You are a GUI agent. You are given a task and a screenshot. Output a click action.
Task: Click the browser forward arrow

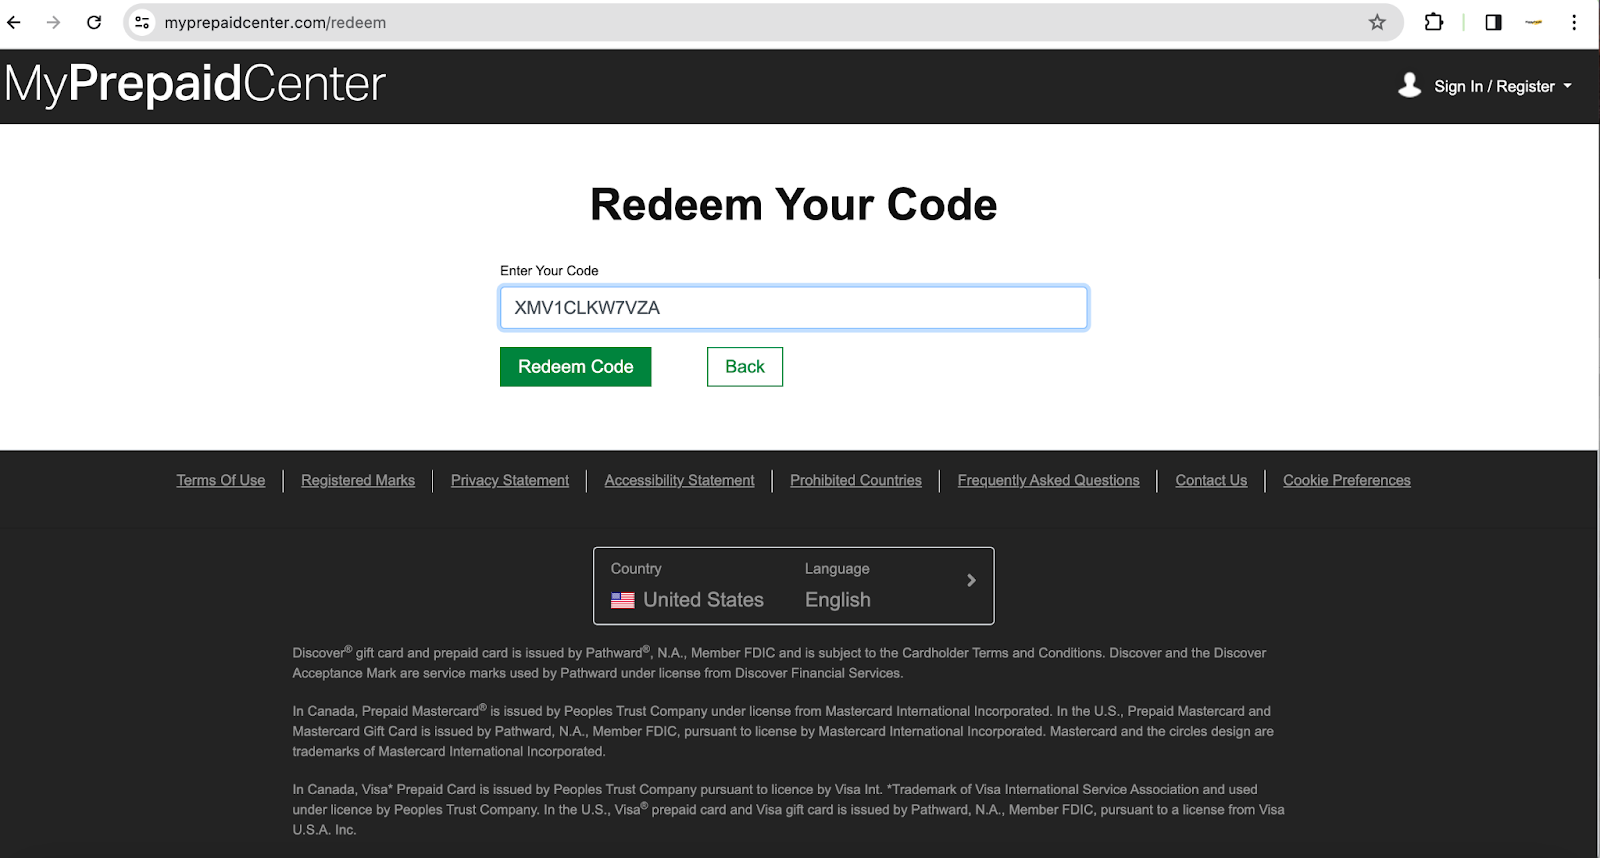click(53, 22)
